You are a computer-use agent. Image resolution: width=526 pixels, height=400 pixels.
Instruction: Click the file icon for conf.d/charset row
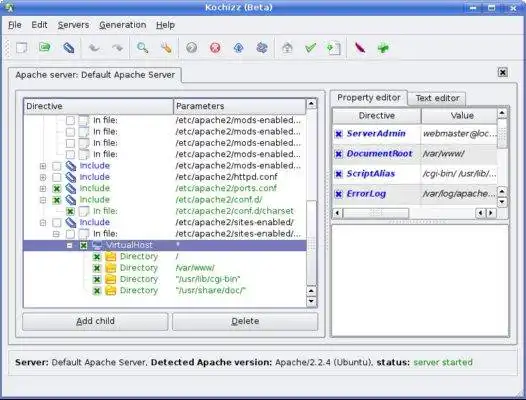[84, 211]
